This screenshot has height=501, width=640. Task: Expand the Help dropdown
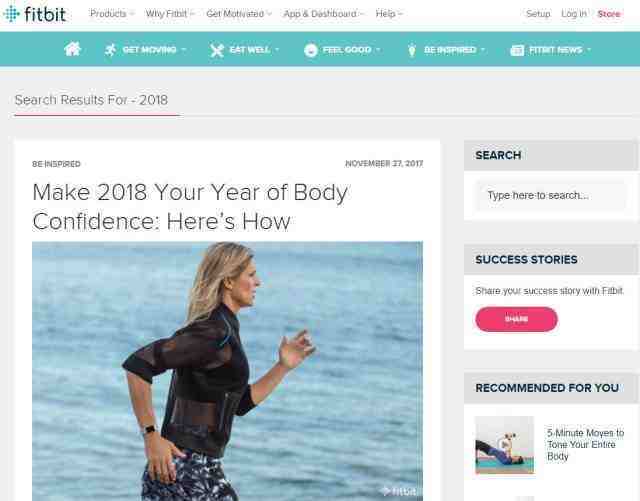click(389, 14)
